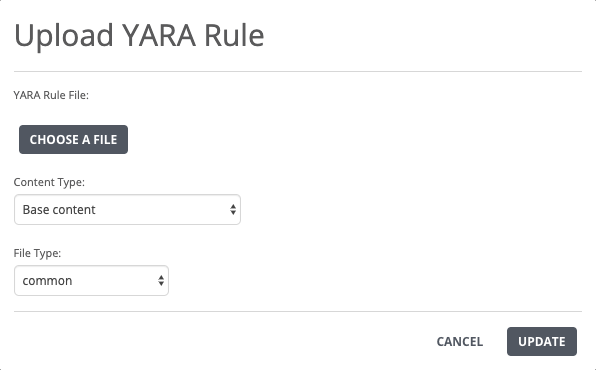Click the 'Upload YARA Rule' heading
Viewport: 596px width, 370px height.
139,35
